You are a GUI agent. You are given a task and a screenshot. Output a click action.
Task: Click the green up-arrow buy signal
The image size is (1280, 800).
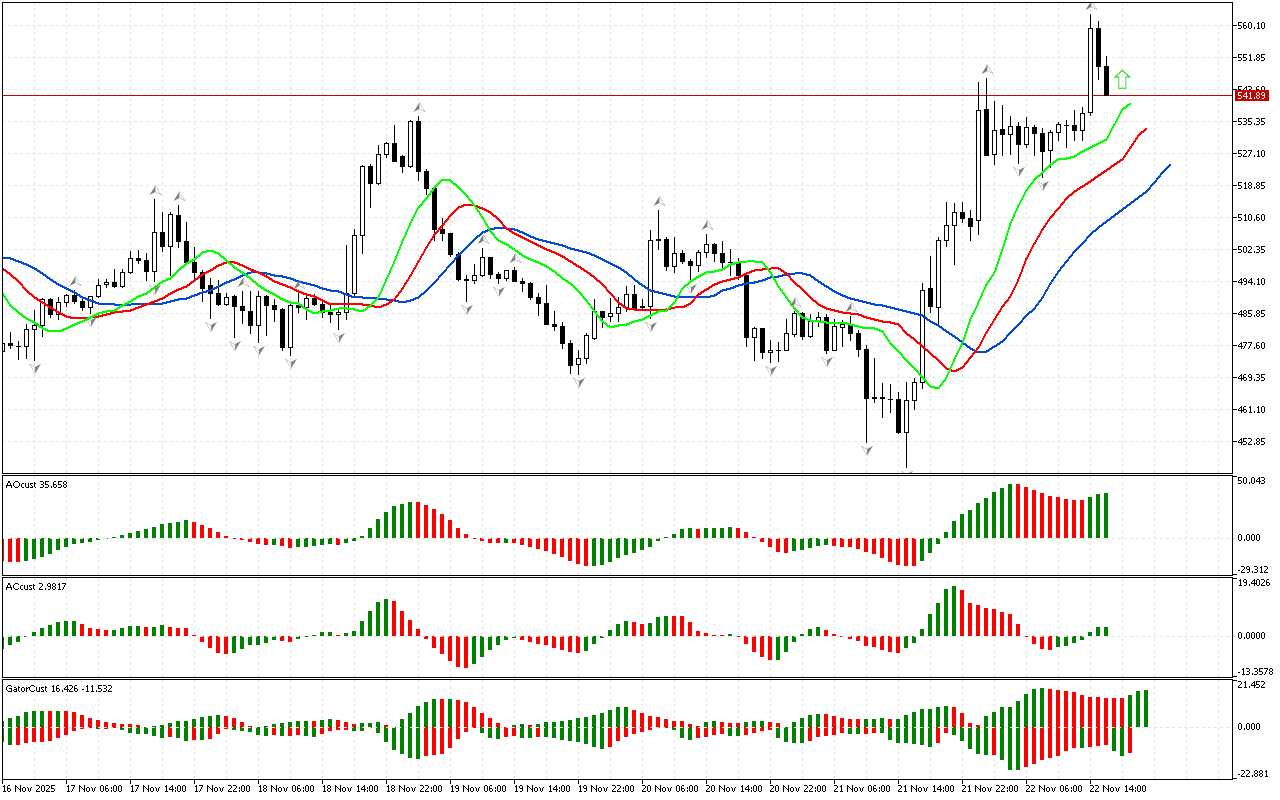1122,78
